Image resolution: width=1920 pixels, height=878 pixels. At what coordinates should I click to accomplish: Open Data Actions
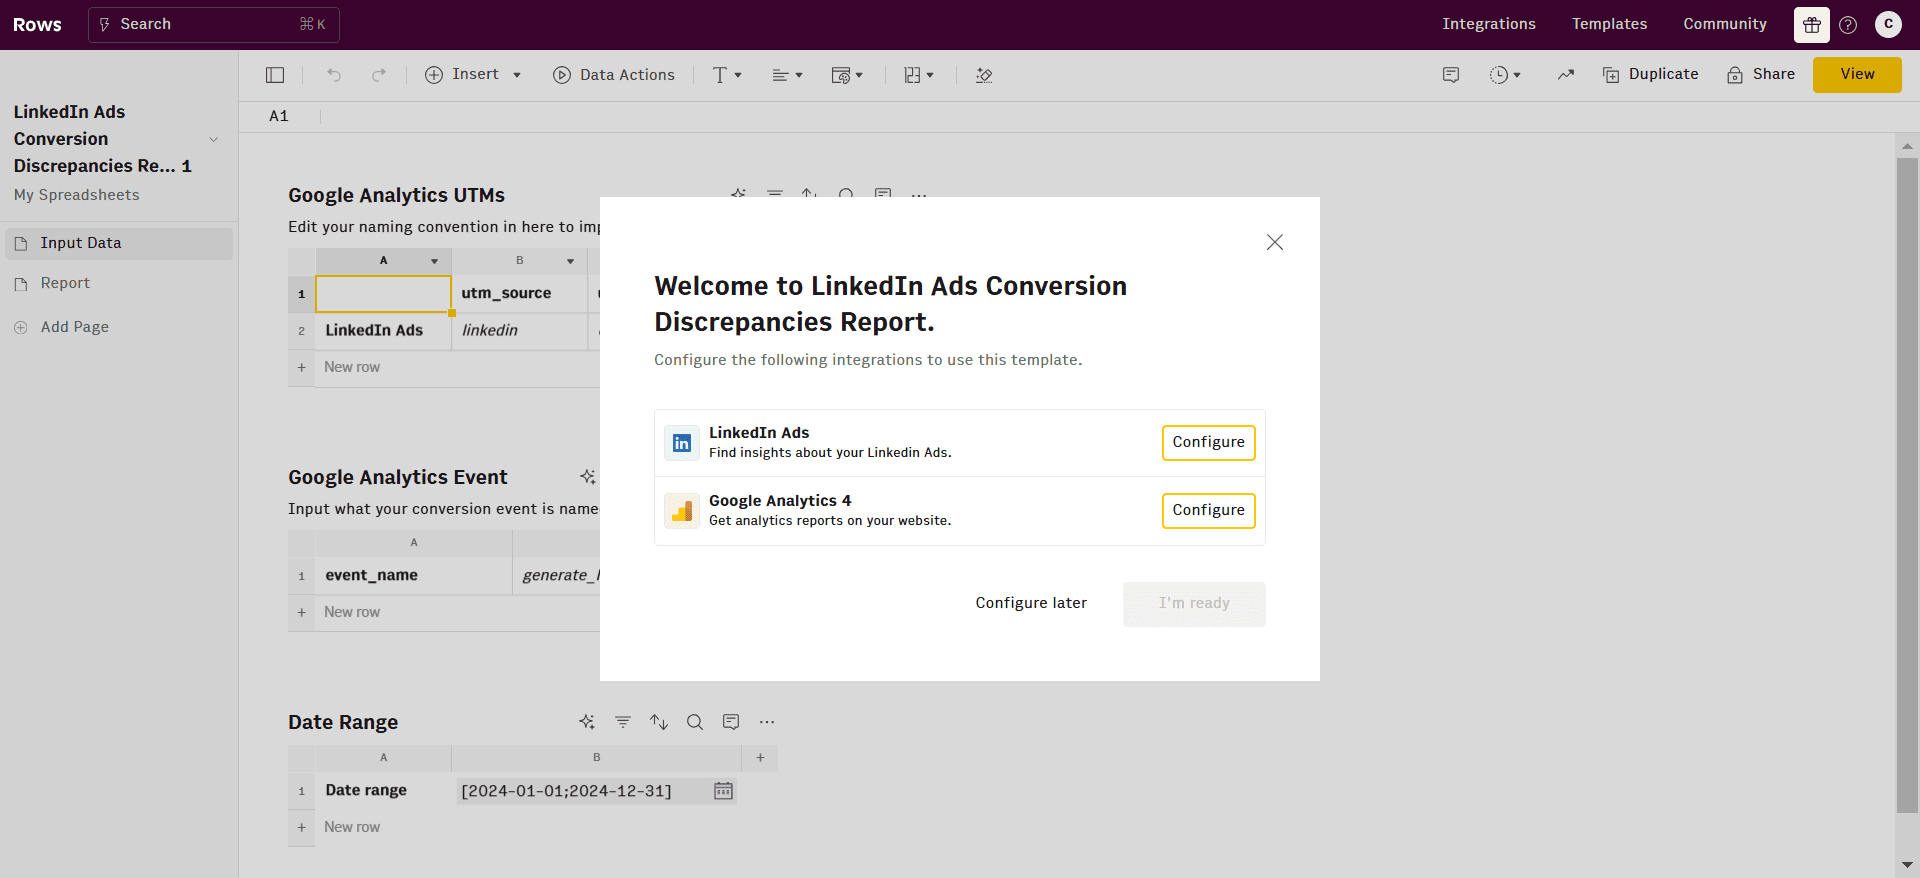(614, 75)
